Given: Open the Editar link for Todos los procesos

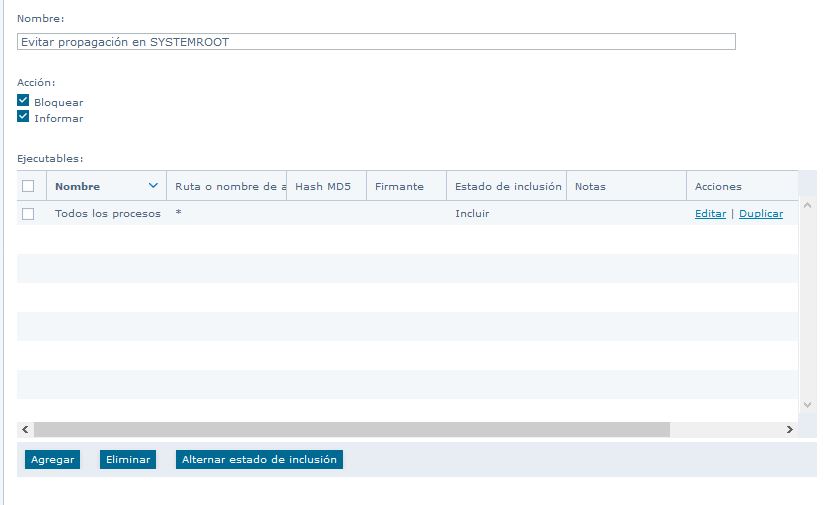Looking at the screenshot, I should tap(710, 213).
